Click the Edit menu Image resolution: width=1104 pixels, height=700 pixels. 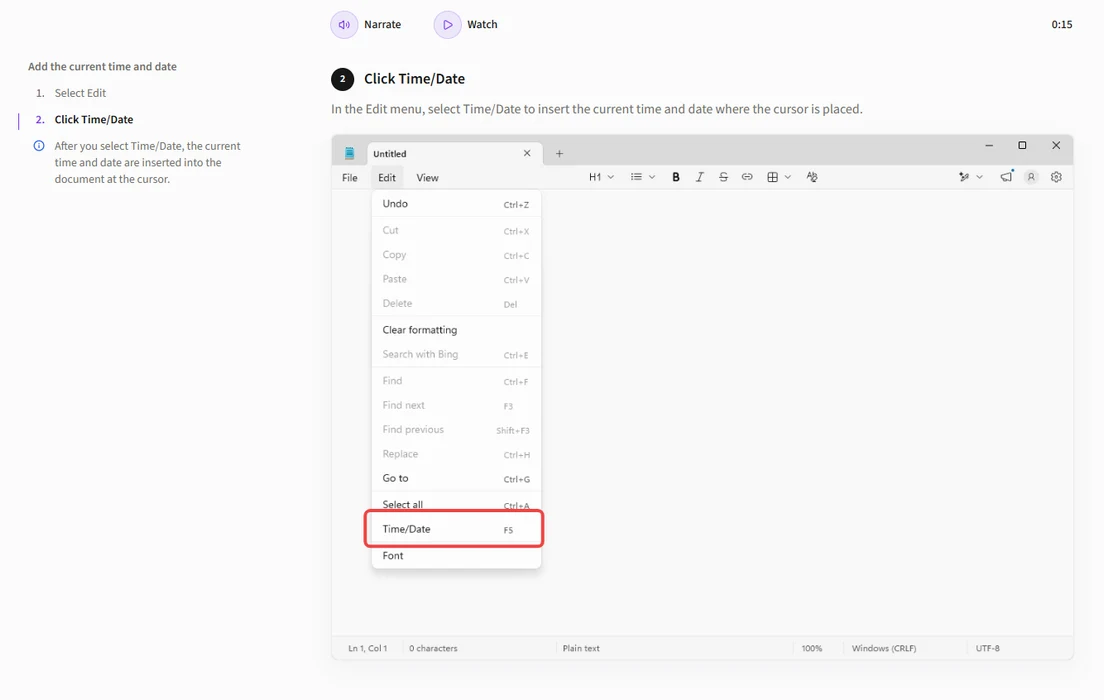pos(387,178)
